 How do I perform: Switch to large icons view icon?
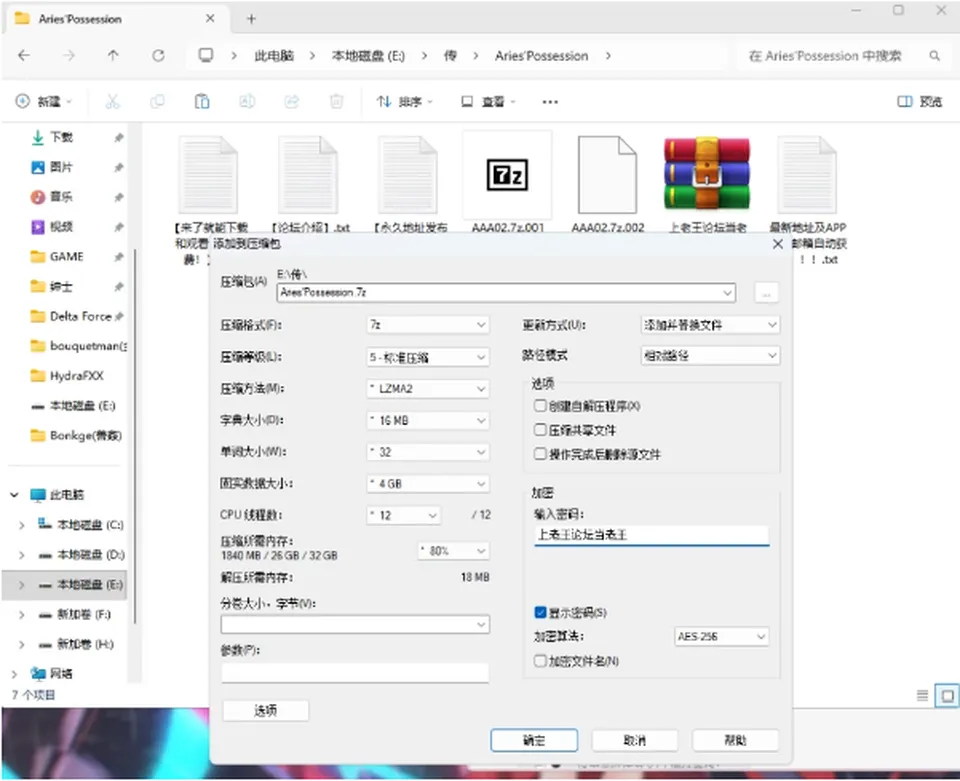point(947,696)
